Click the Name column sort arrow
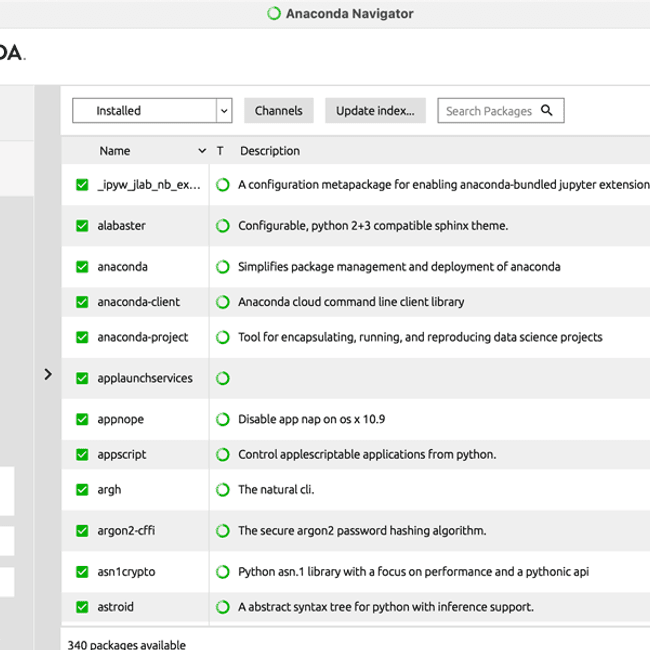Screen dimensions: 650x650 tap(202, 151)
